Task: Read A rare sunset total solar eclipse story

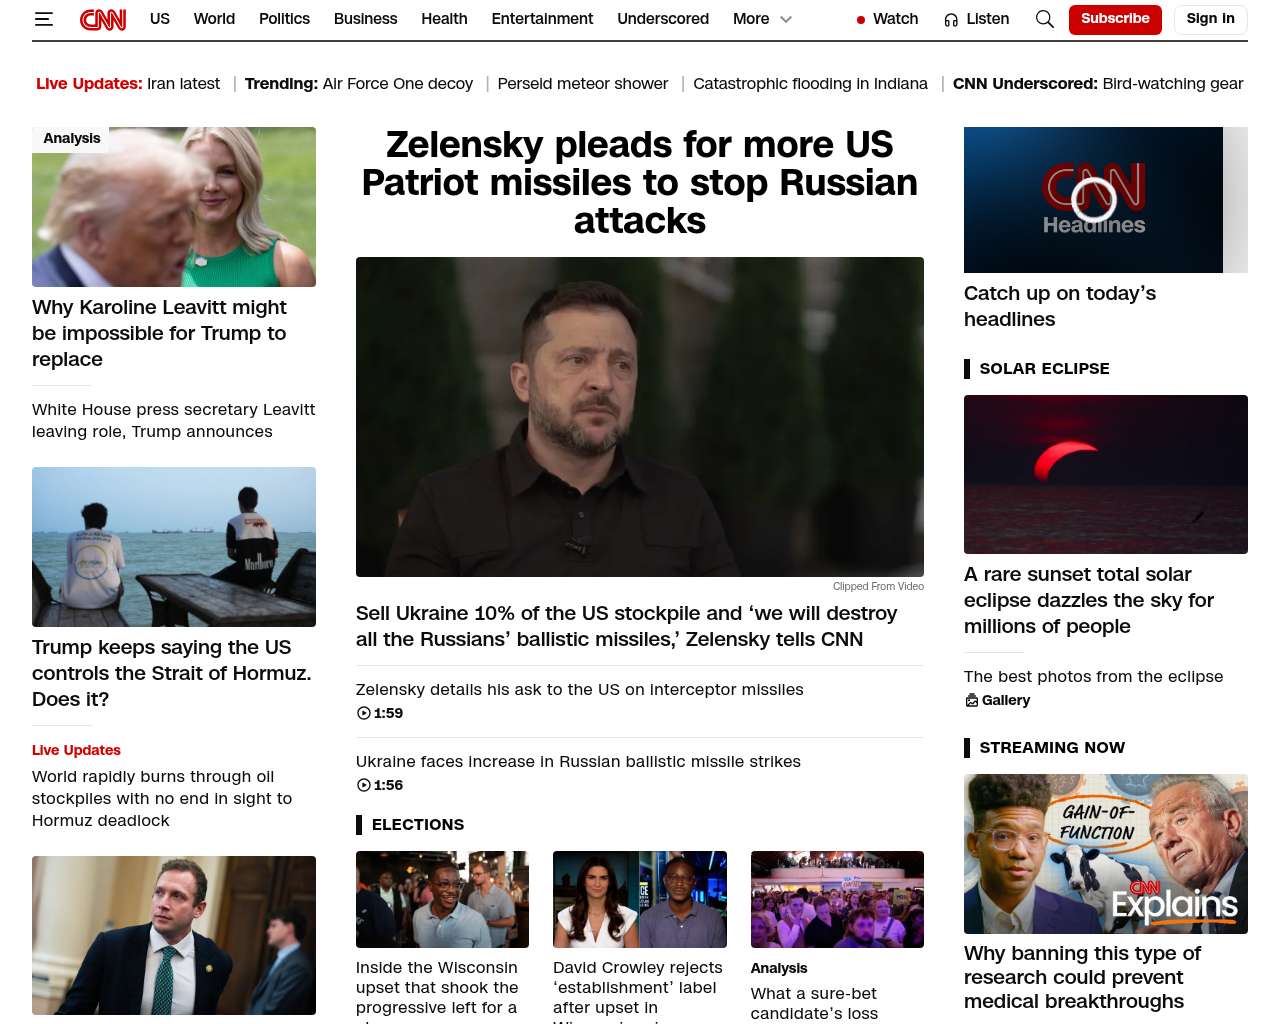Action: (1089, 600)
